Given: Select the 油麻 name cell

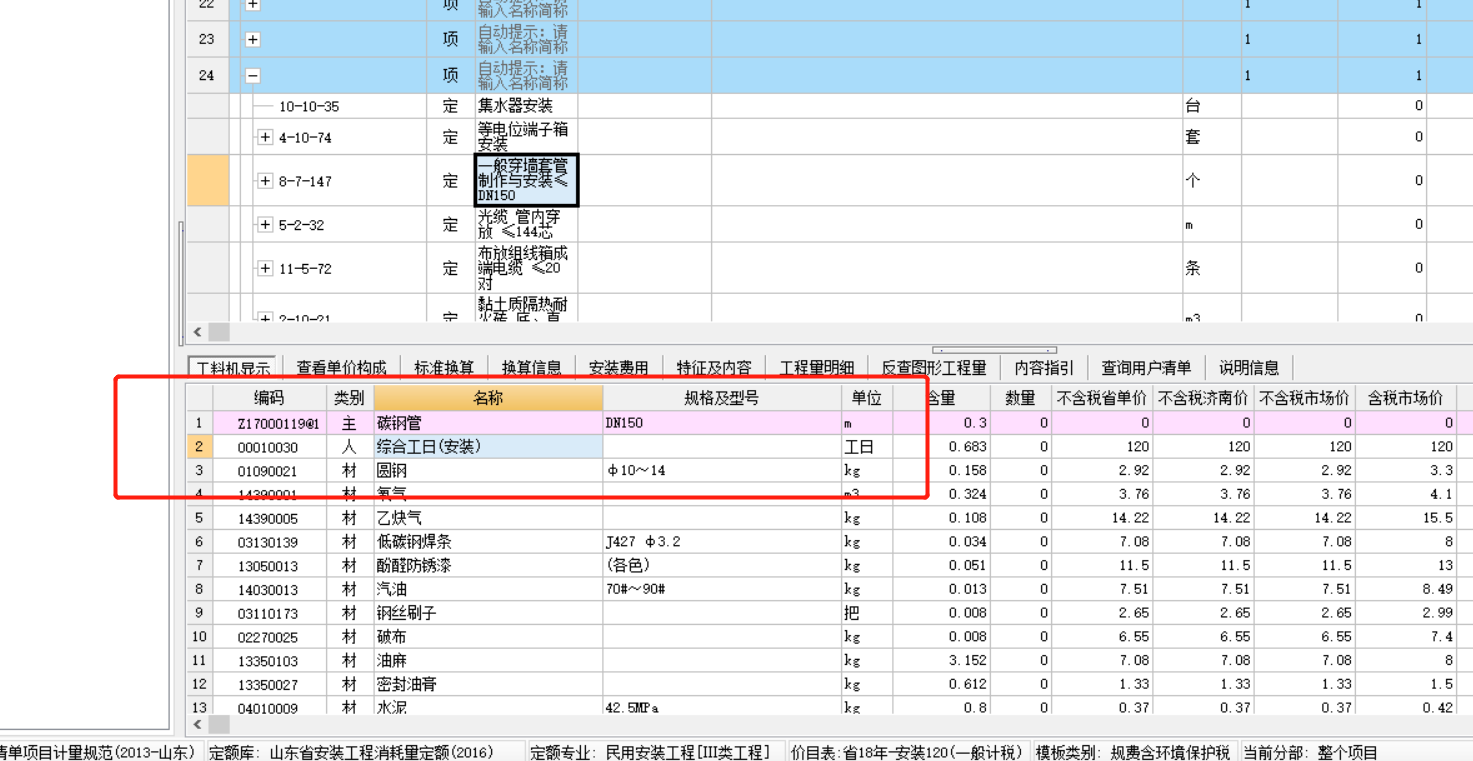Looking at the screenshot, I should pos(488,661).
